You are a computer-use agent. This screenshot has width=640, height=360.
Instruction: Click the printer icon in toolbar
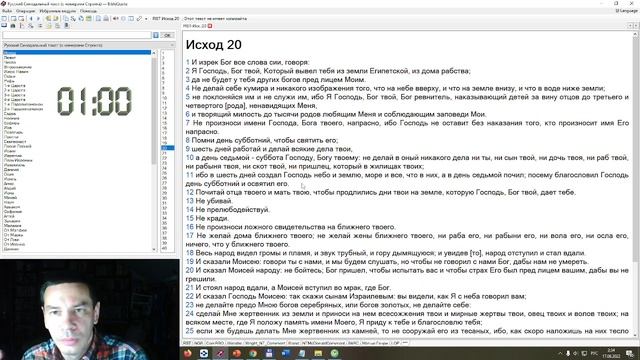(x=106, y=19)
